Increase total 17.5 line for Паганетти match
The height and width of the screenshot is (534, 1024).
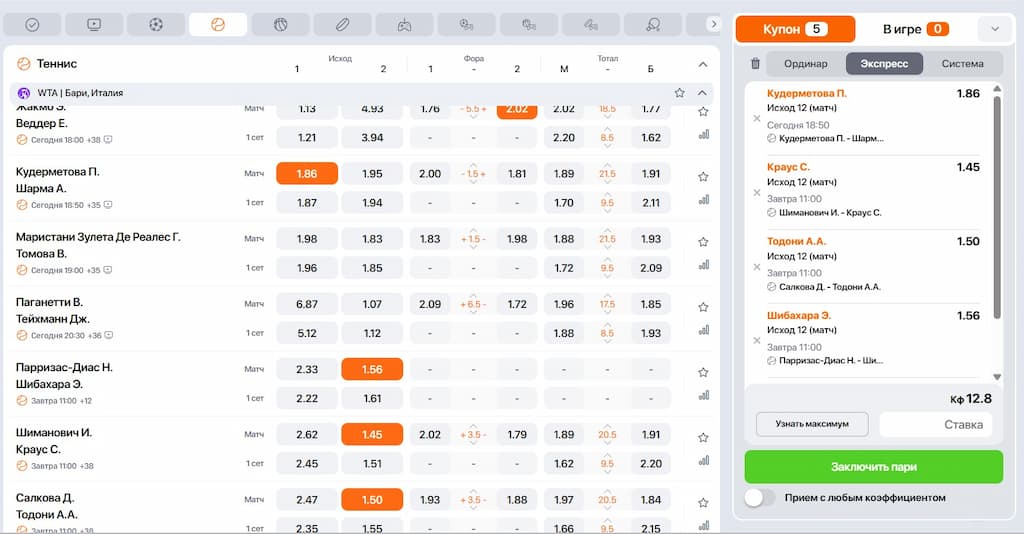pyautogui.click(x=607, y=296)
